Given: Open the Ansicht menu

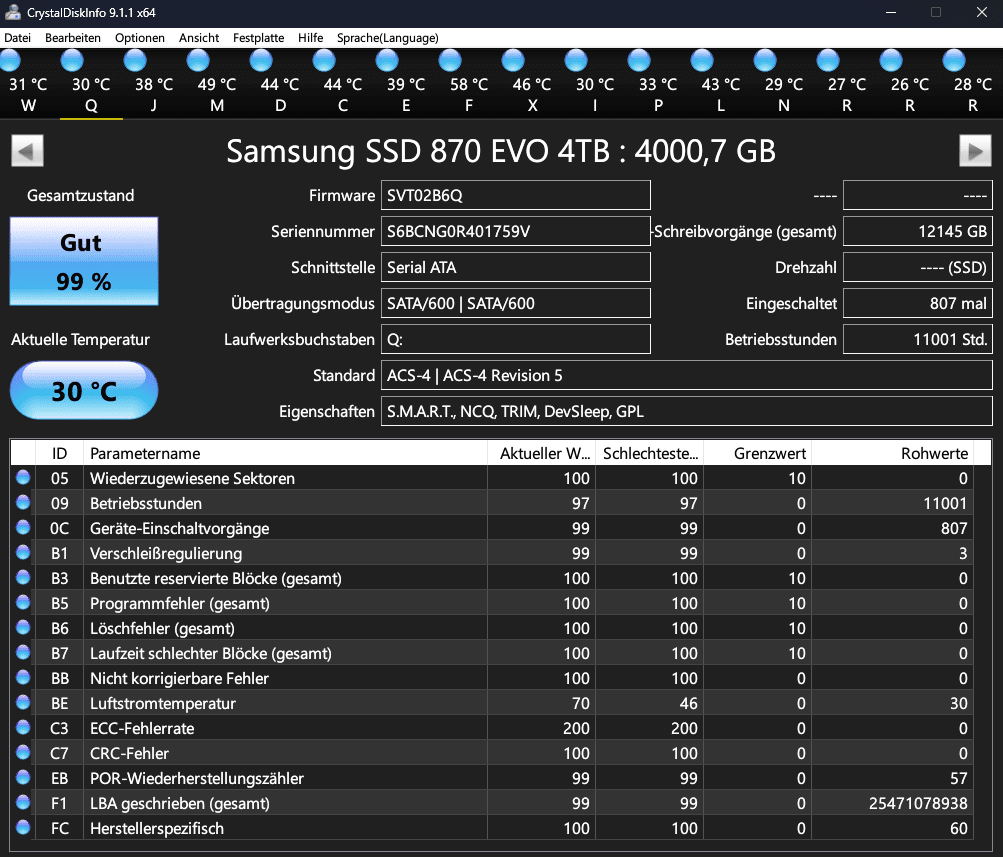Looking at the screenshot, I should [x=199, y=38].
